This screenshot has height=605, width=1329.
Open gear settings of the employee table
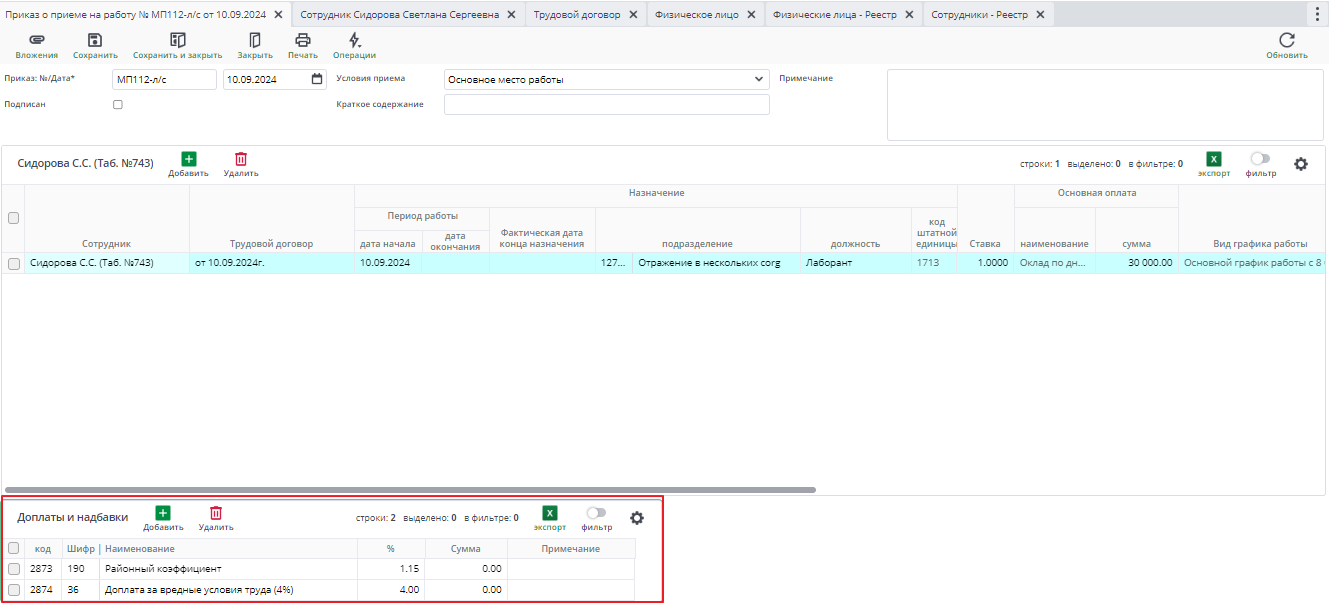tap(1300, 164)
